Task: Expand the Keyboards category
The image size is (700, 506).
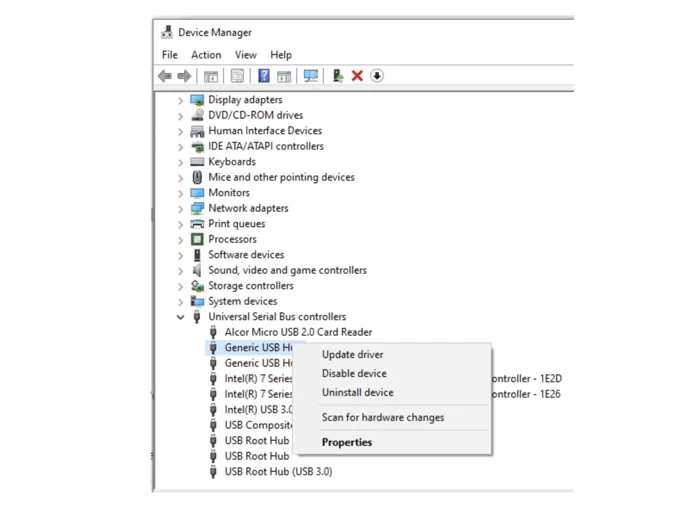Action: (181, 162)
